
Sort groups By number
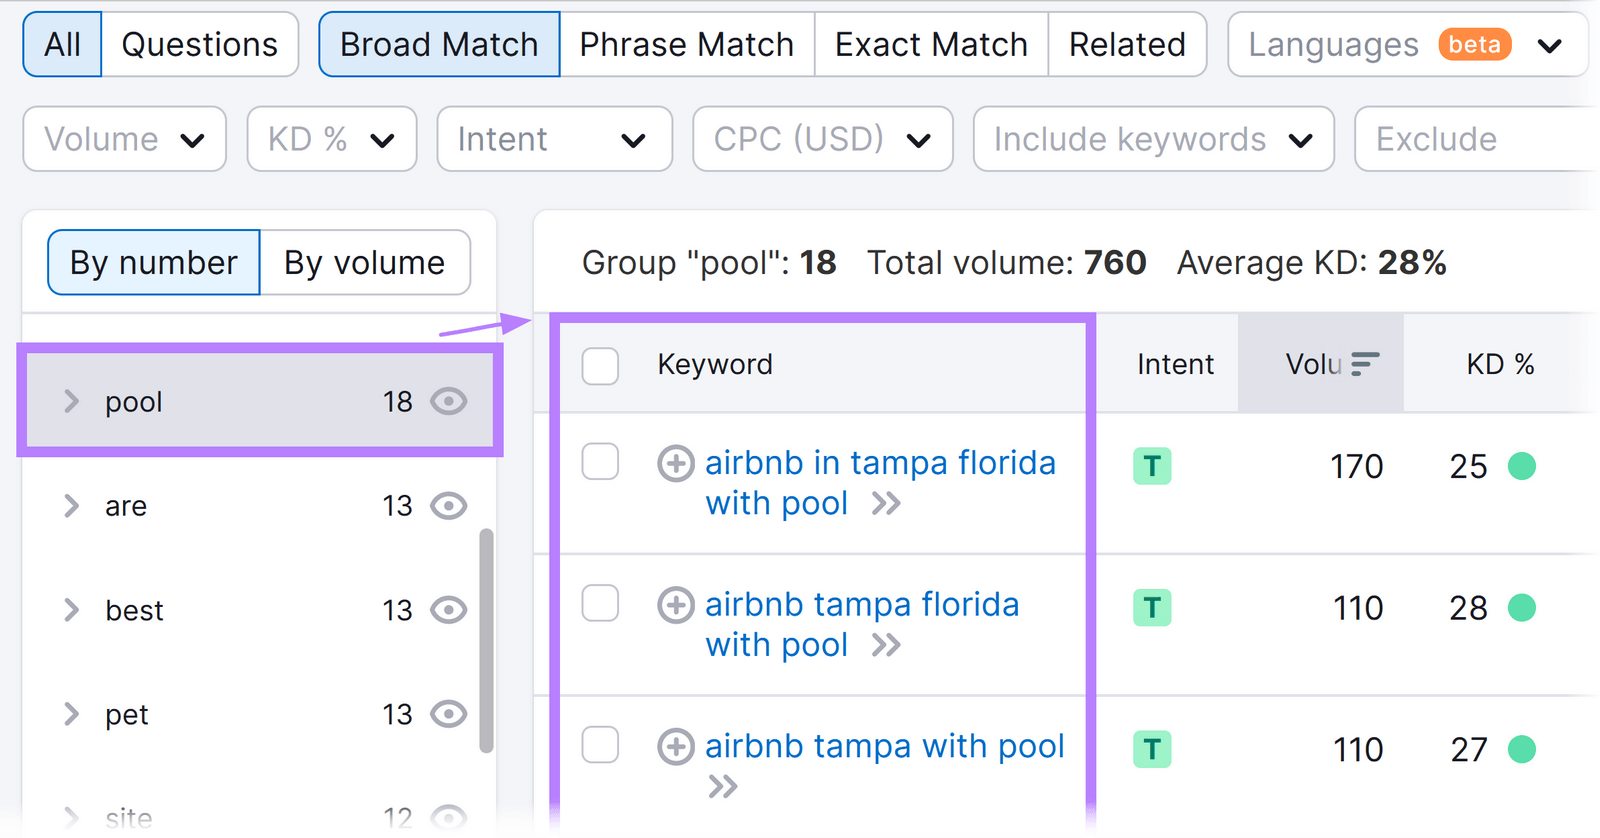tap(154, 263)
